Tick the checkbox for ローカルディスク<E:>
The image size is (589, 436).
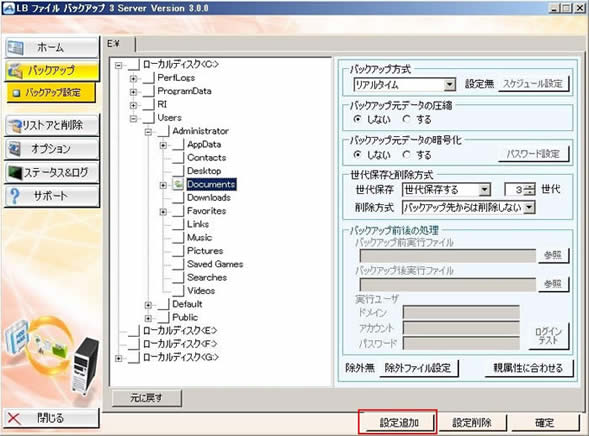coord(134,331)
